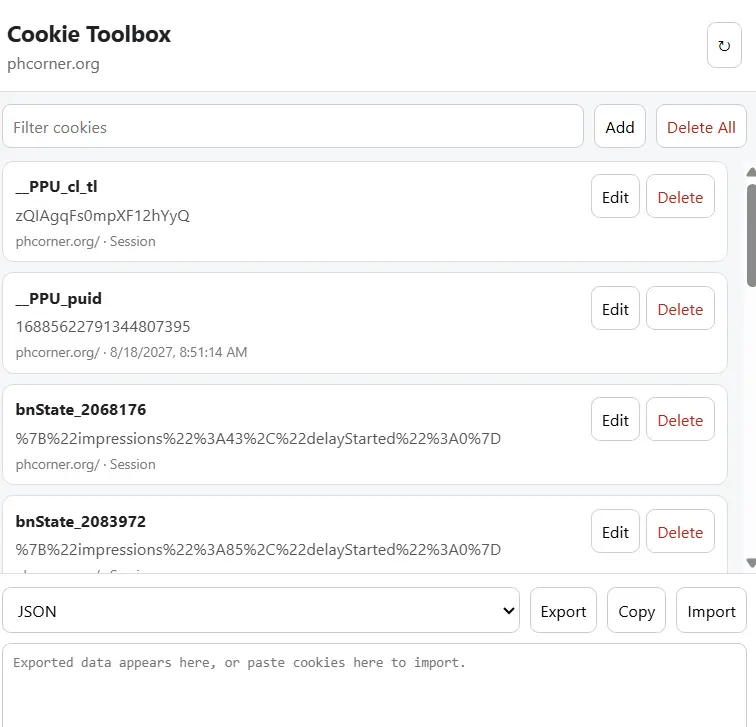Click the cookie list scrollbar thumb
The image size is (756, 727).
coord(751,235)
